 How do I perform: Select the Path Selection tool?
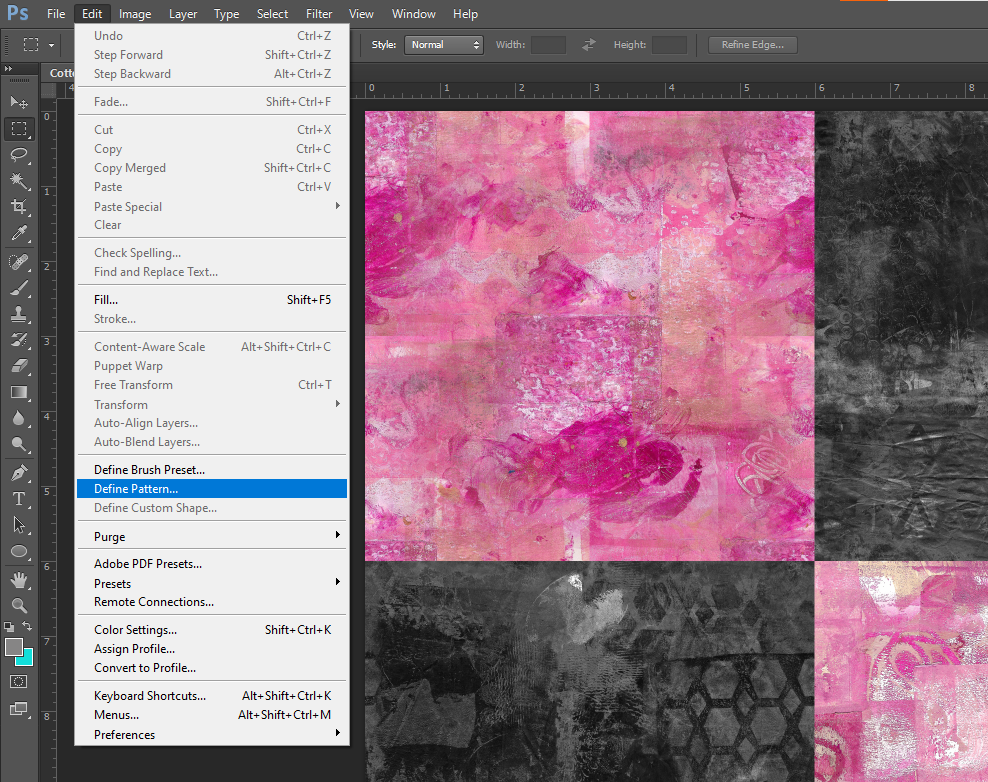click(19, 525)
